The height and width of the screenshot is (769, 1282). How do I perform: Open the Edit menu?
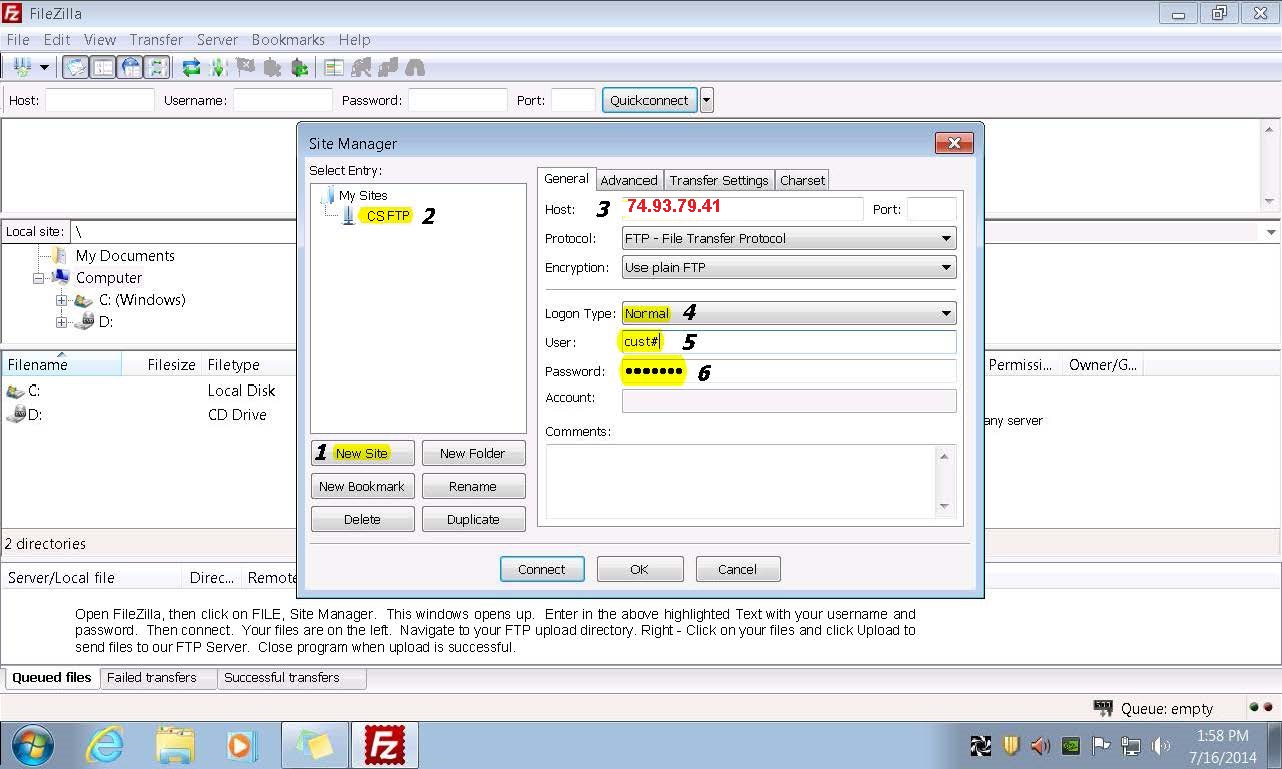point(57,40)
